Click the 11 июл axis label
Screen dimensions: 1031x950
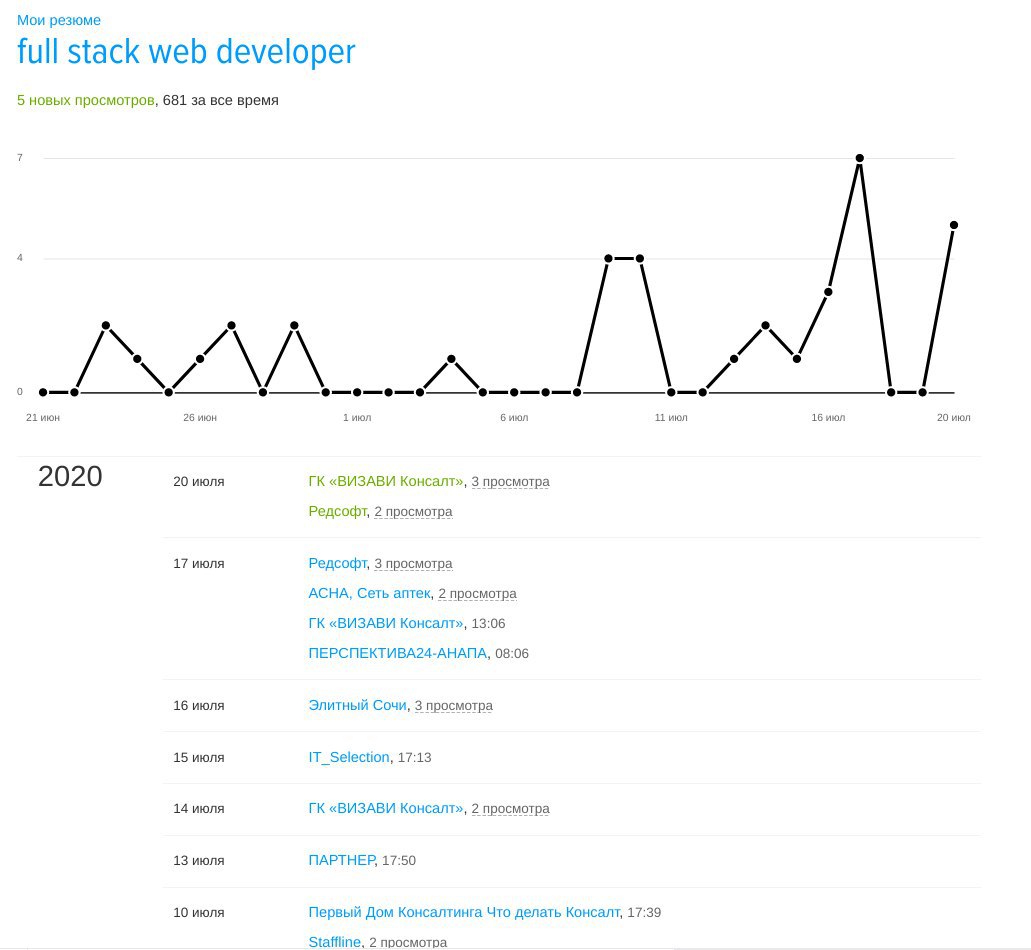tap(671, 418)
